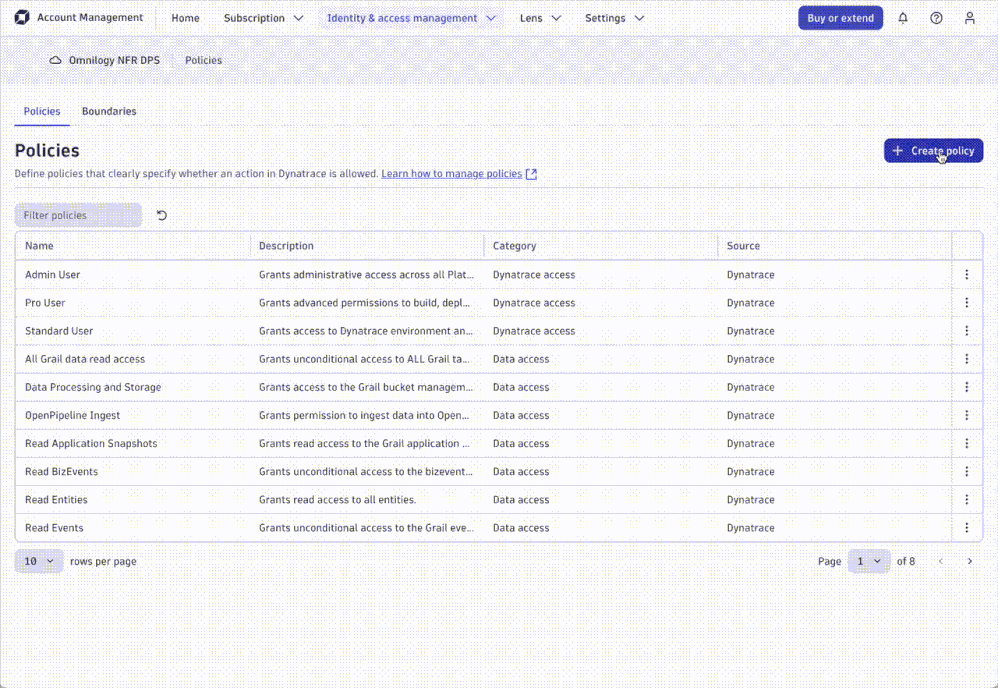Expand the Subscription dropdown
This screenshot has width=998, height=688.
pyautogui.click(x=263, y=17)
